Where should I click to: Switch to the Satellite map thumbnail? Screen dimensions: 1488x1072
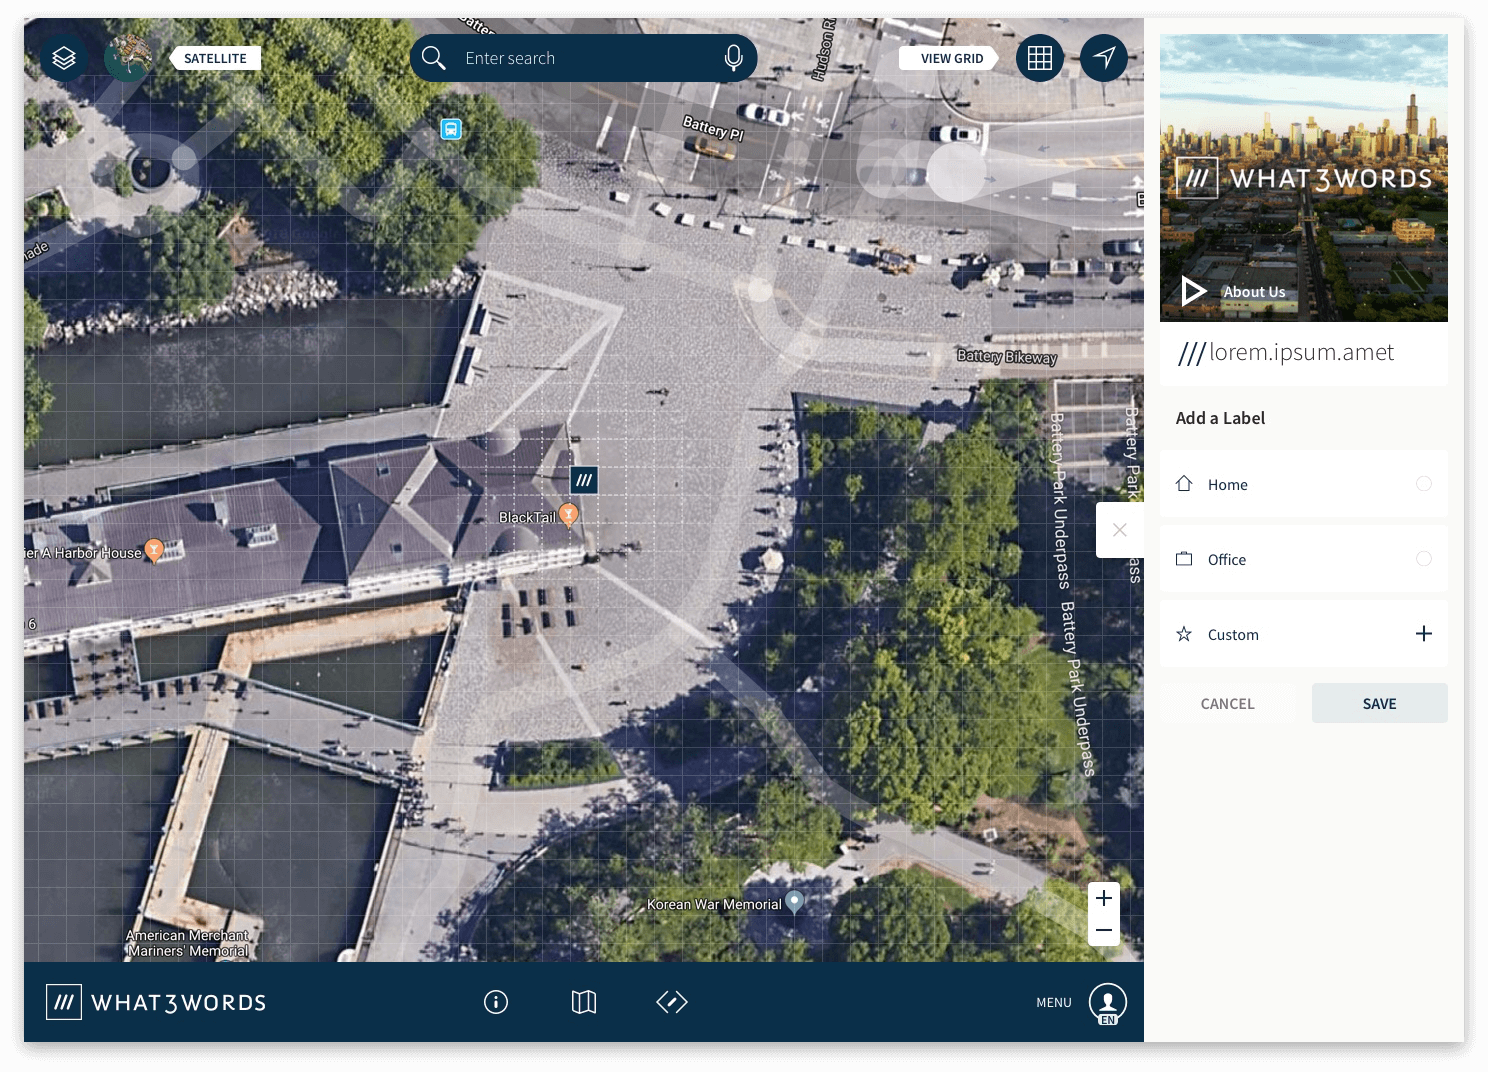tap(128, 58)
